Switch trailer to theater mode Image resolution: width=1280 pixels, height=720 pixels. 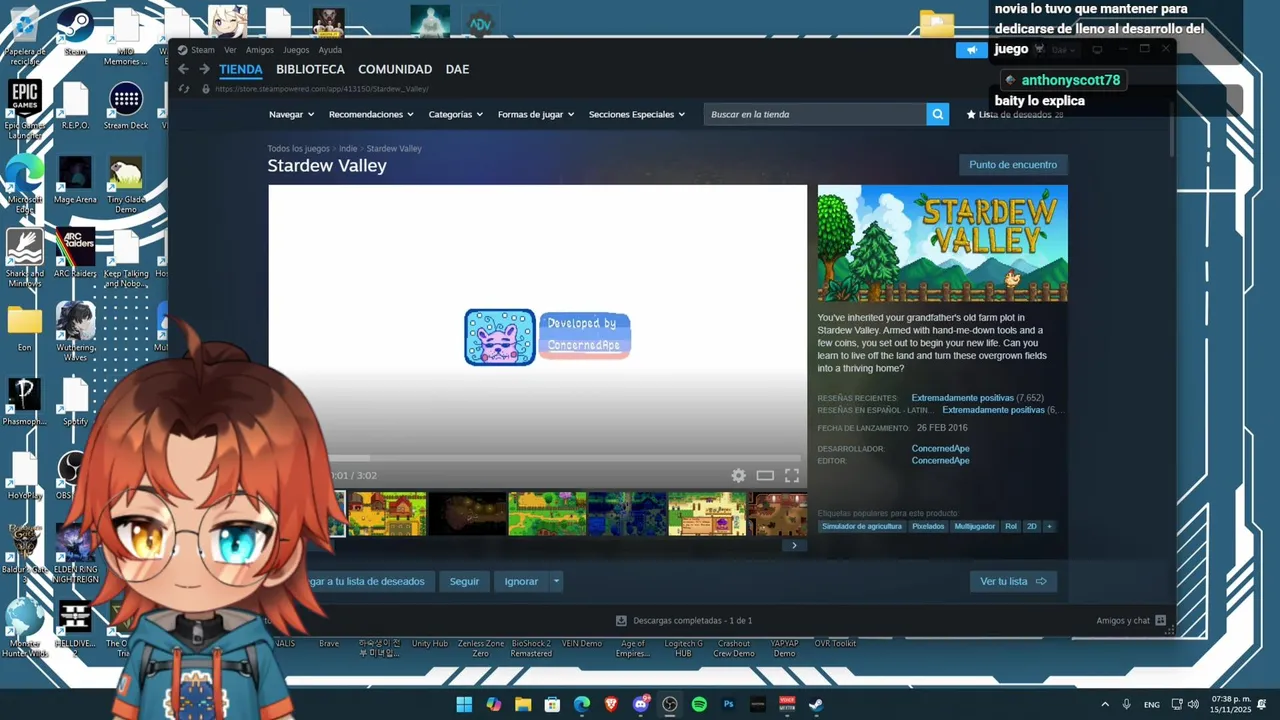[765, 476]
